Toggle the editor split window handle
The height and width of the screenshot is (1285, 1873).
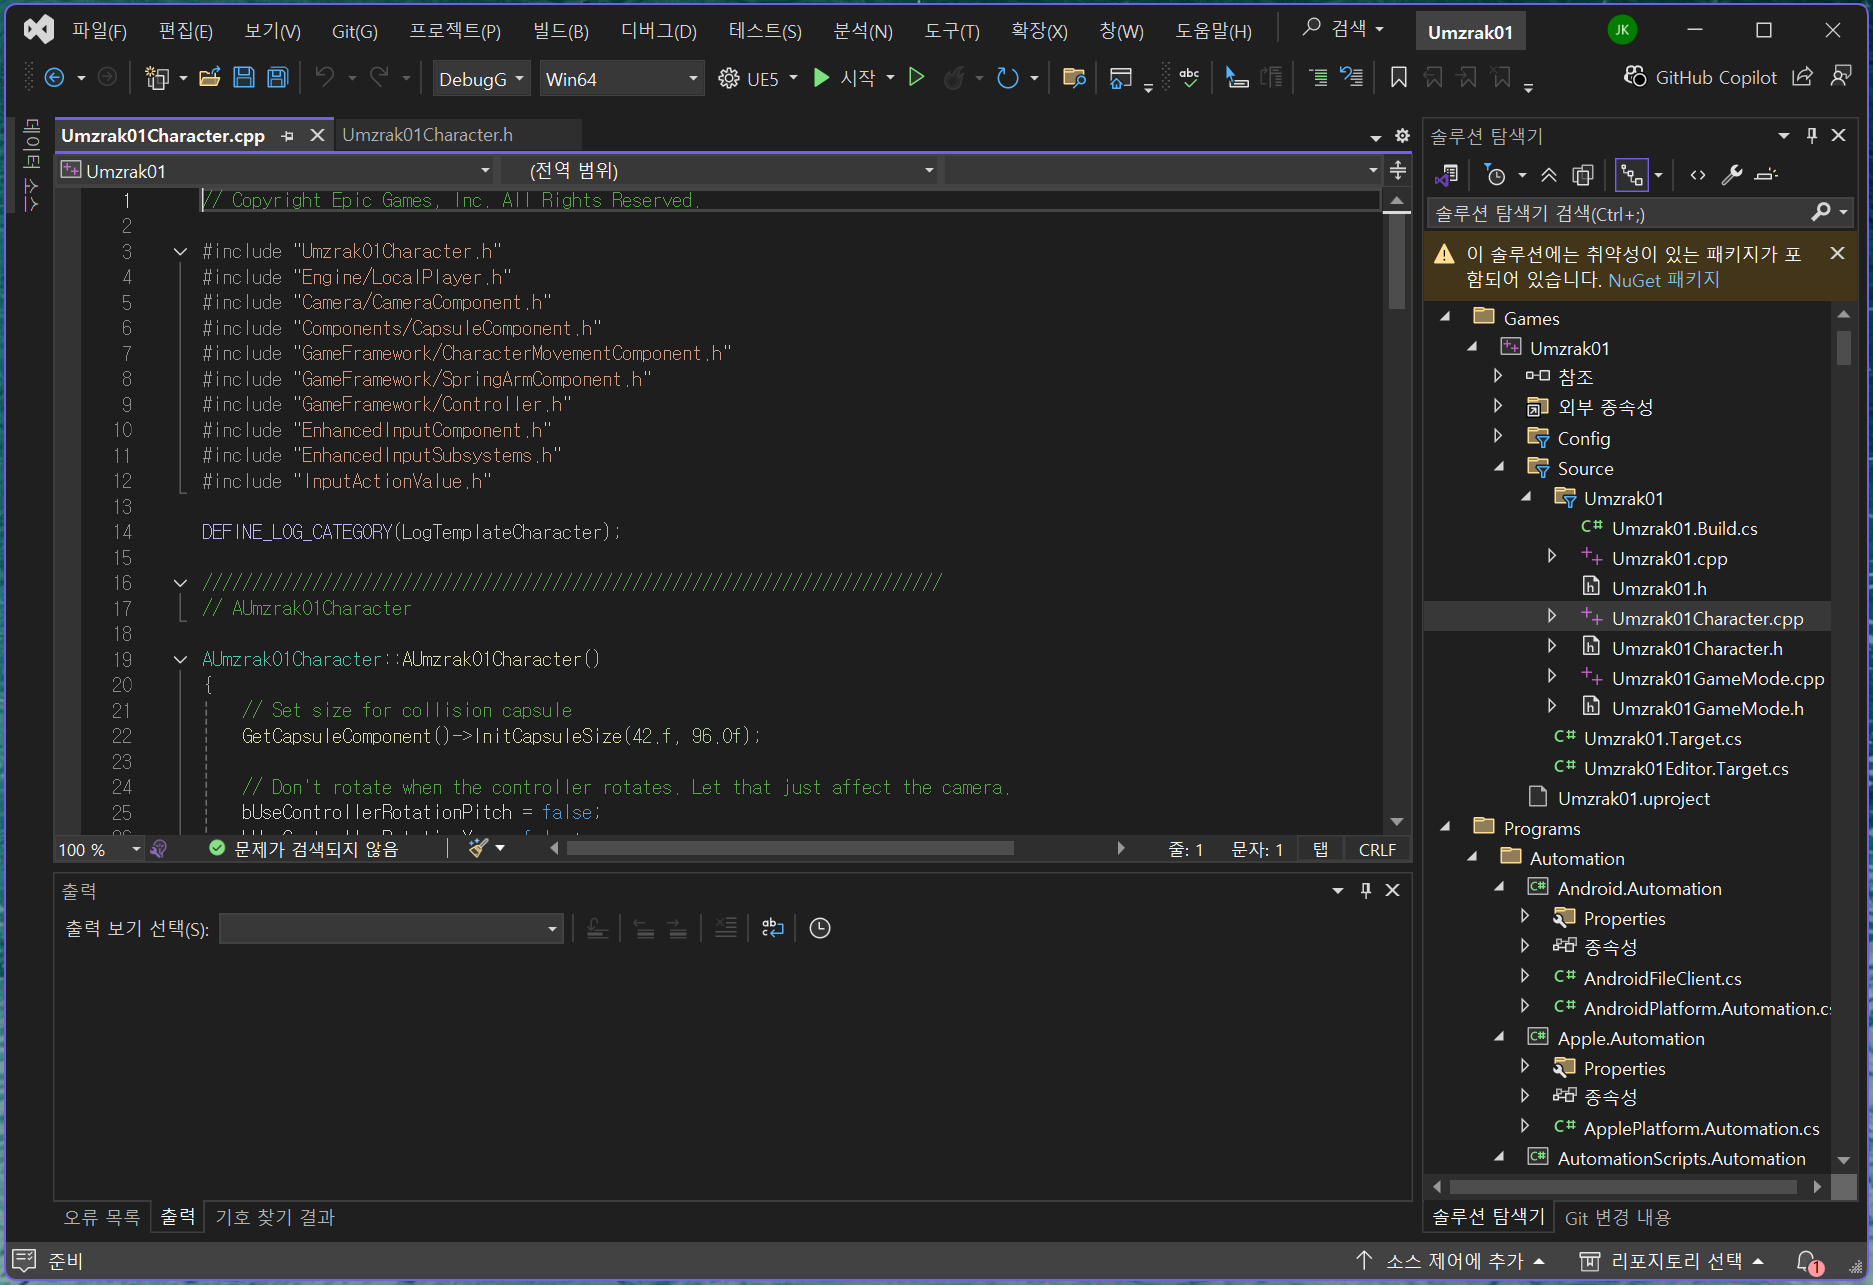click(1398, 170)
